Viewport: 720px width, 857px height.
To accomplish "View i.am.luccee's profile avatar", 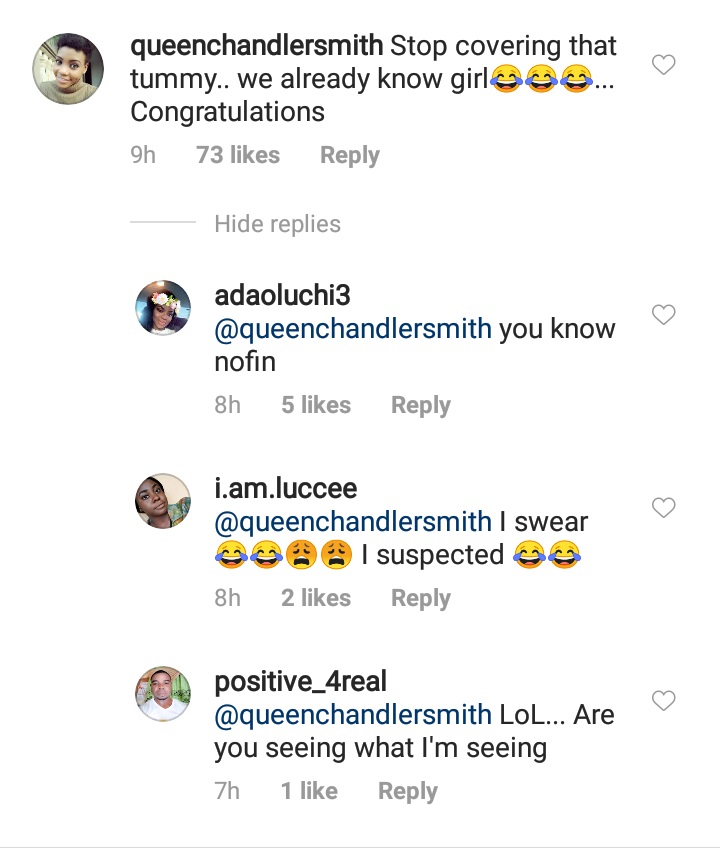I will (162, 501).
